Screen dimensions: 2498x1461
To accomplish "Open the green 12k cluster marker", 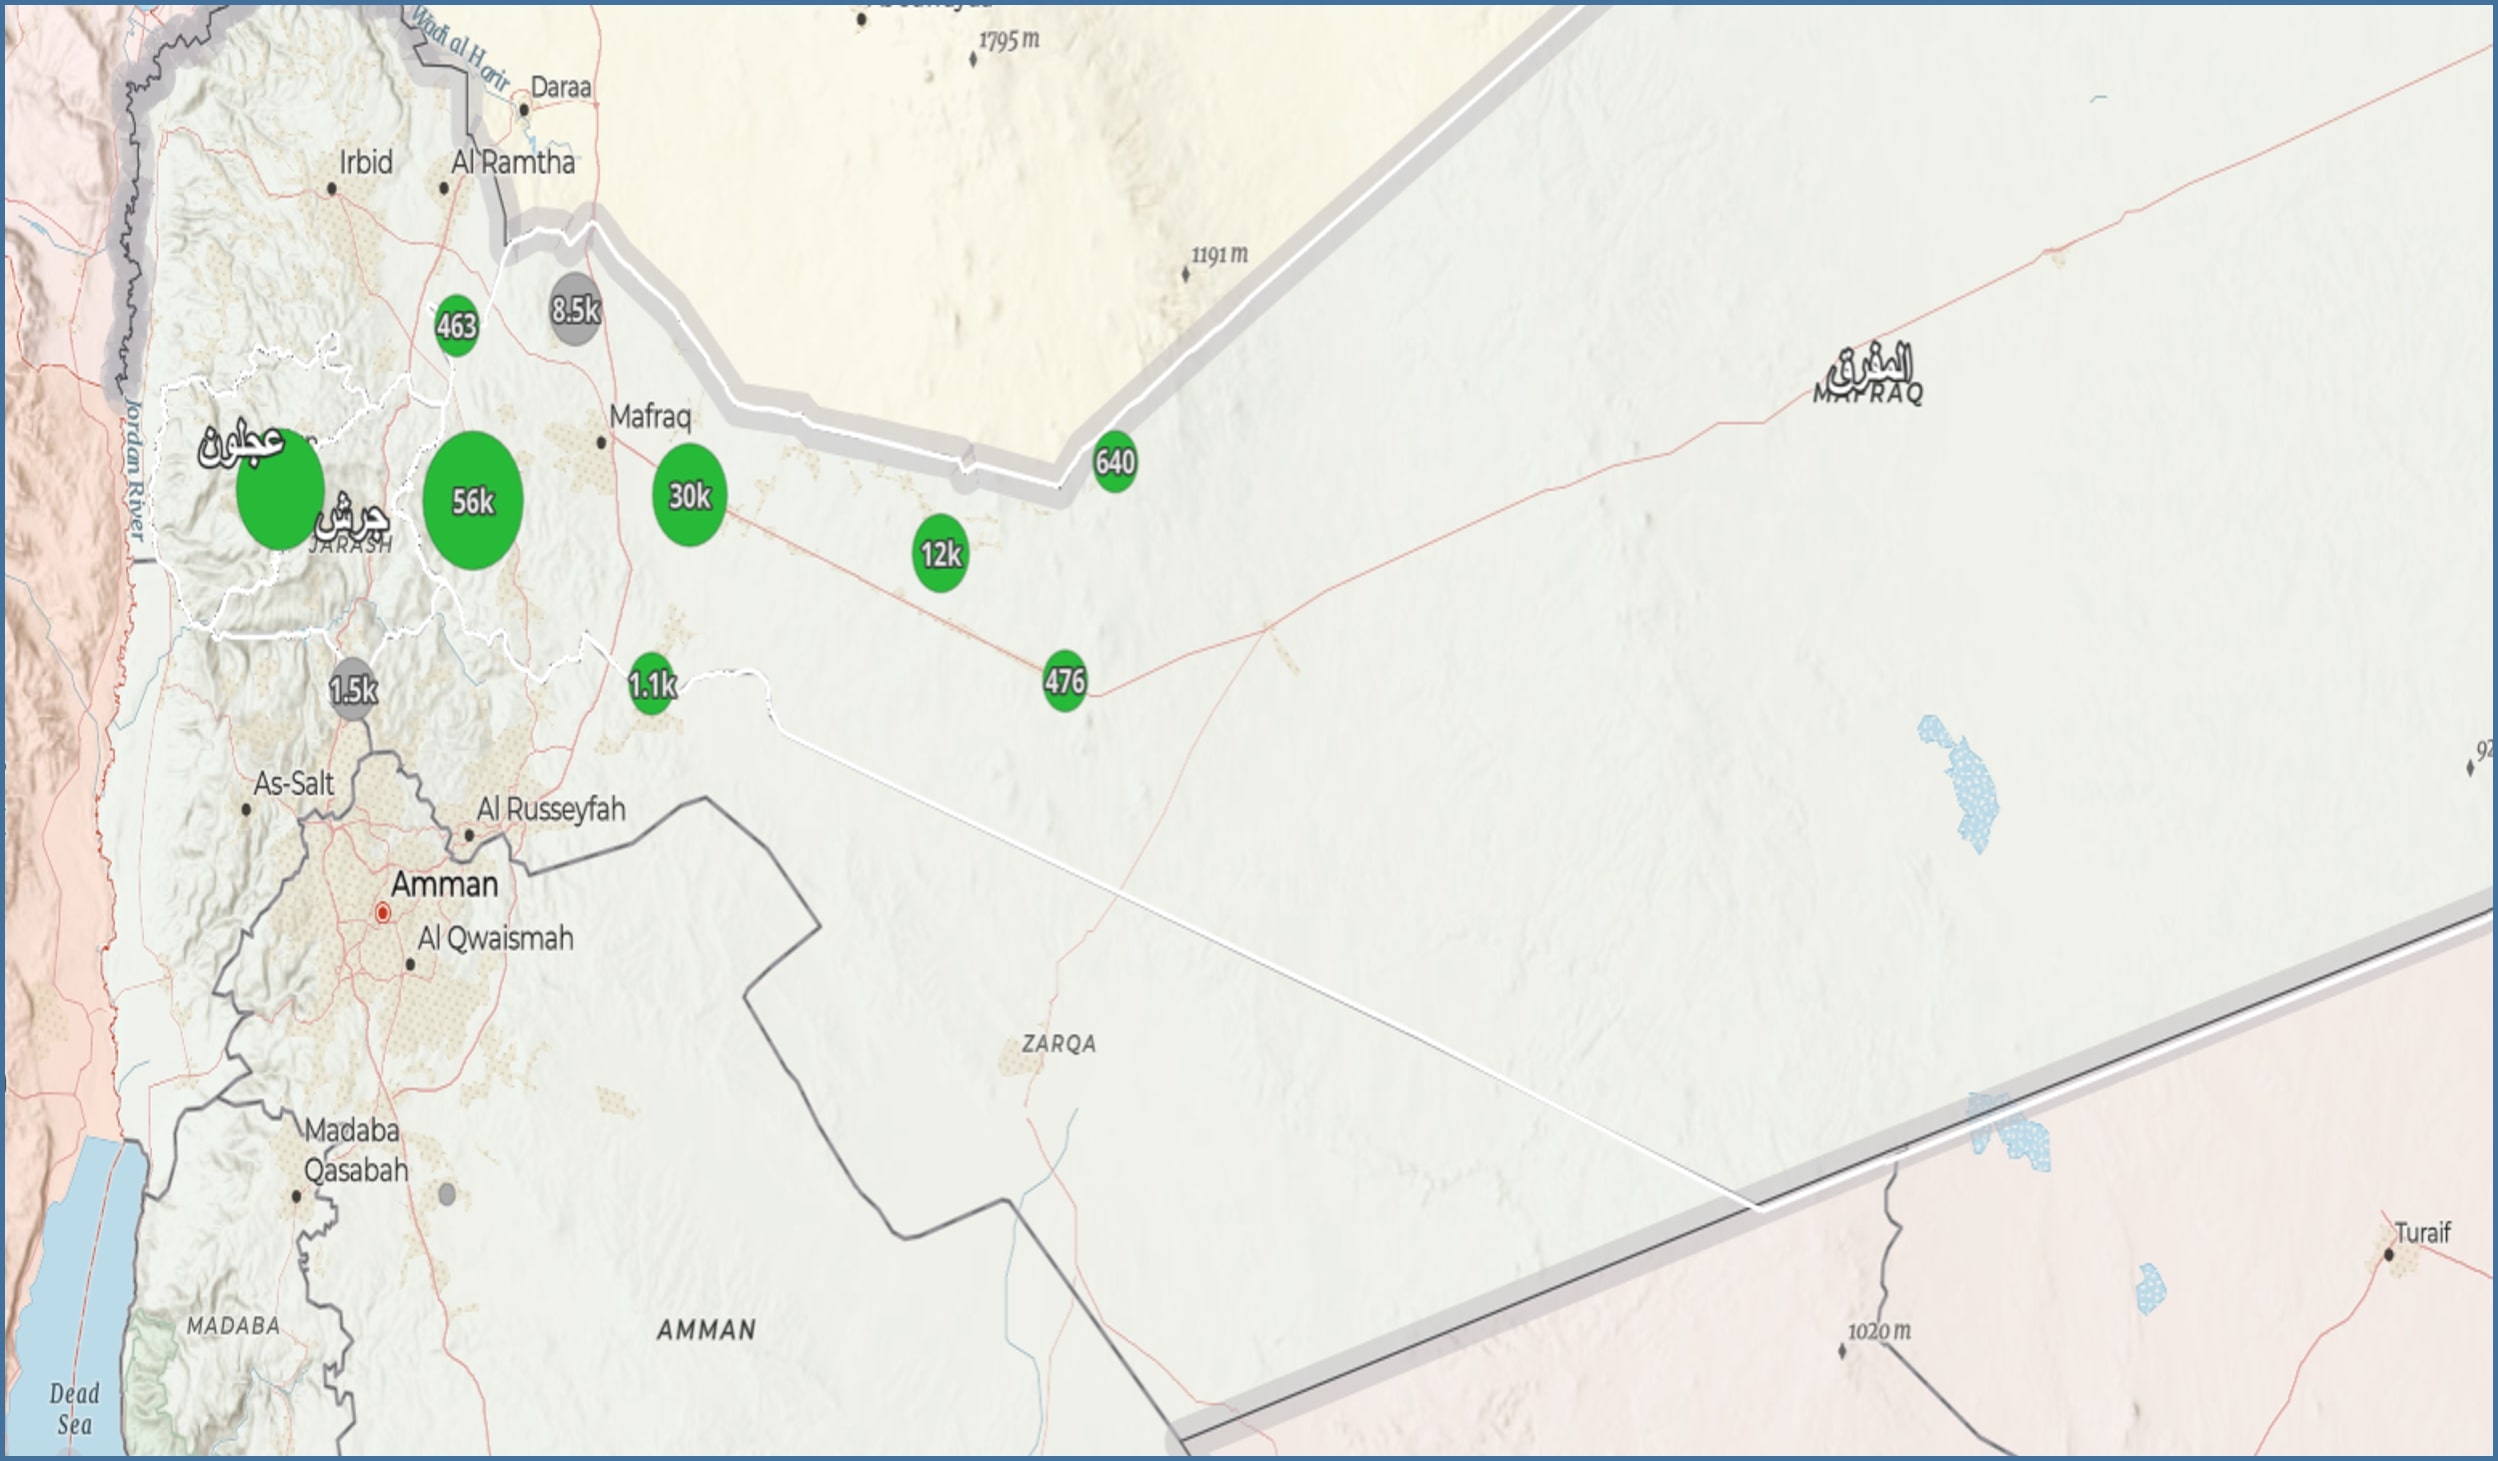I will pos(940,553).
